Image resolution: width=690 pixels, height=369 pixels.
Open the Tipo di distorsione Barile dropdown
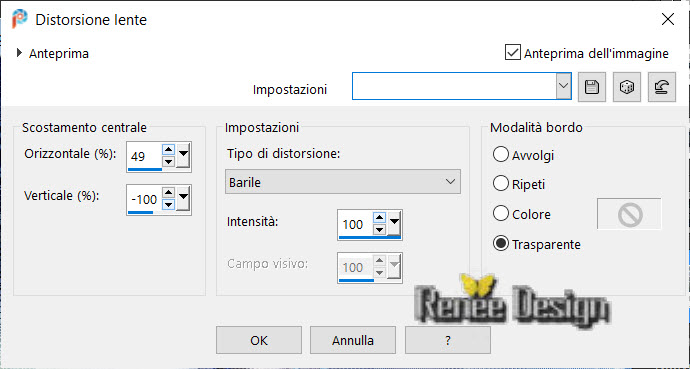(343, 182)
